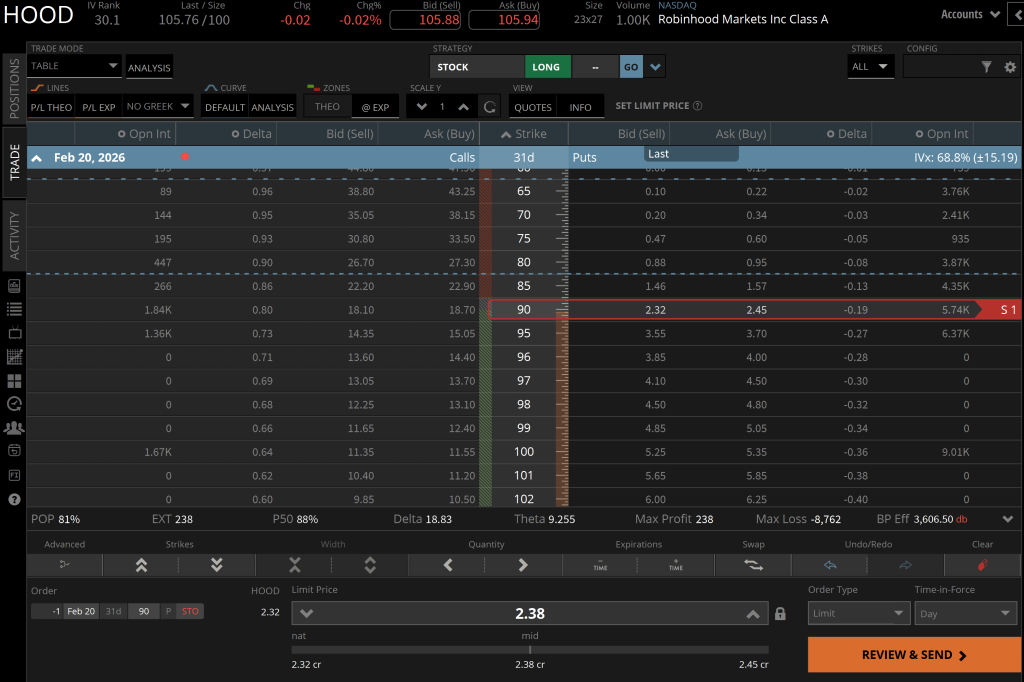This screenshot has height=682, width=1024.
Task: Click the GO strategy button
Action: pyautogui.click(x=631, y=67)
